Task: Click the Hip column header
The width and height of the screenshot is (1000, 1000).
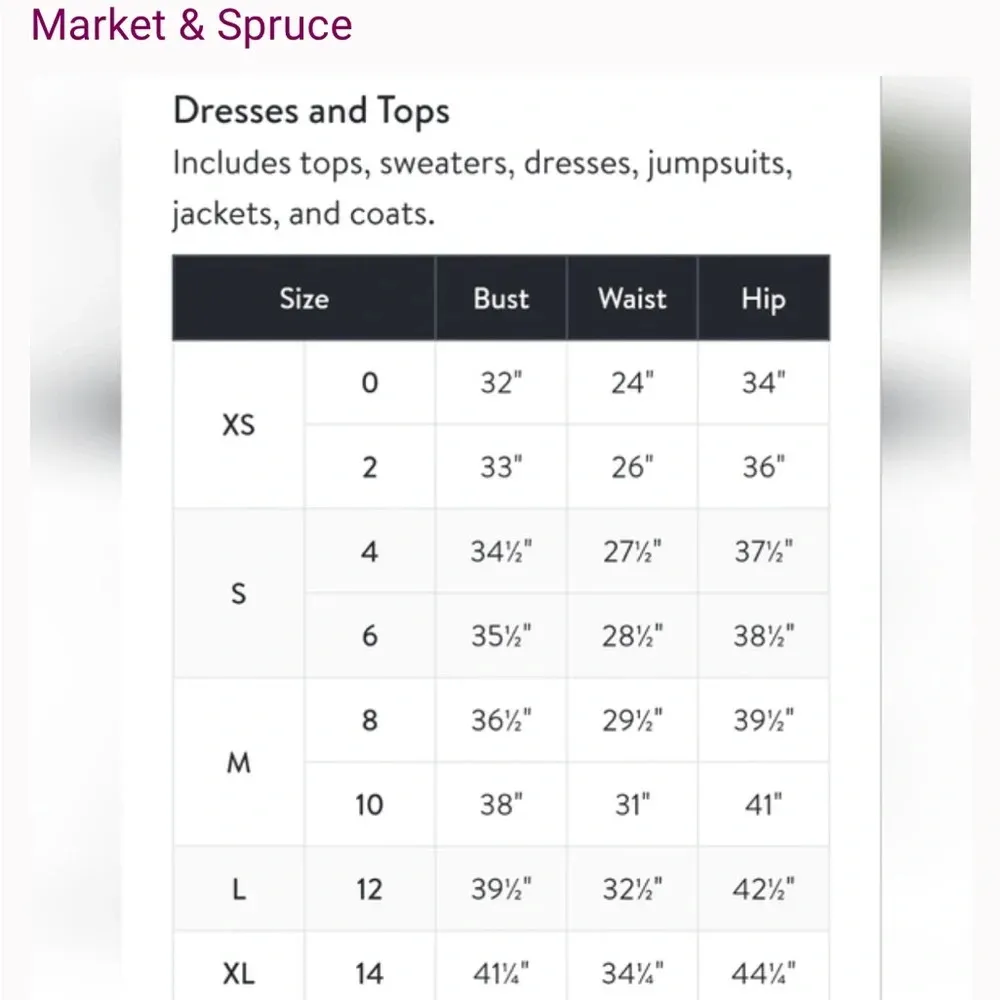Action: (x=763, y=299)
